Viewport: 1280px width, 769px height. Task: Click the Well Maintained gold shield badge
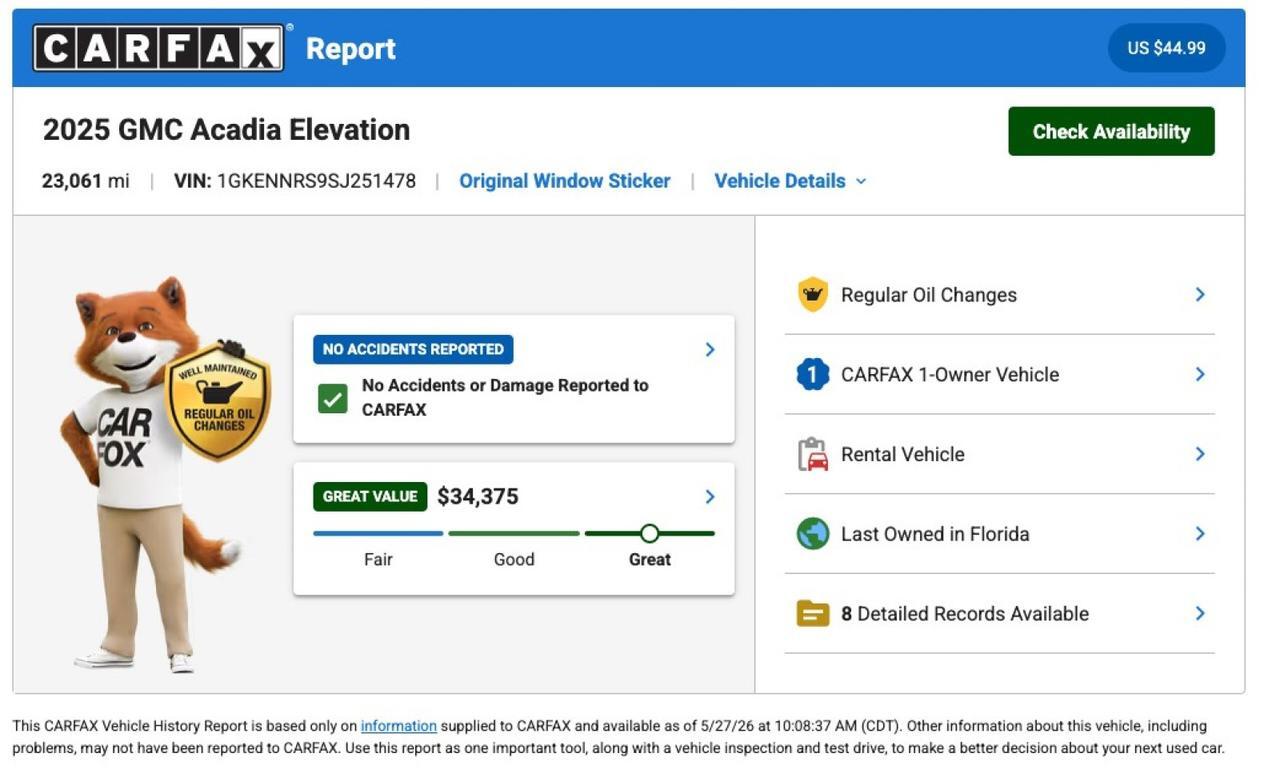point(217,402)
